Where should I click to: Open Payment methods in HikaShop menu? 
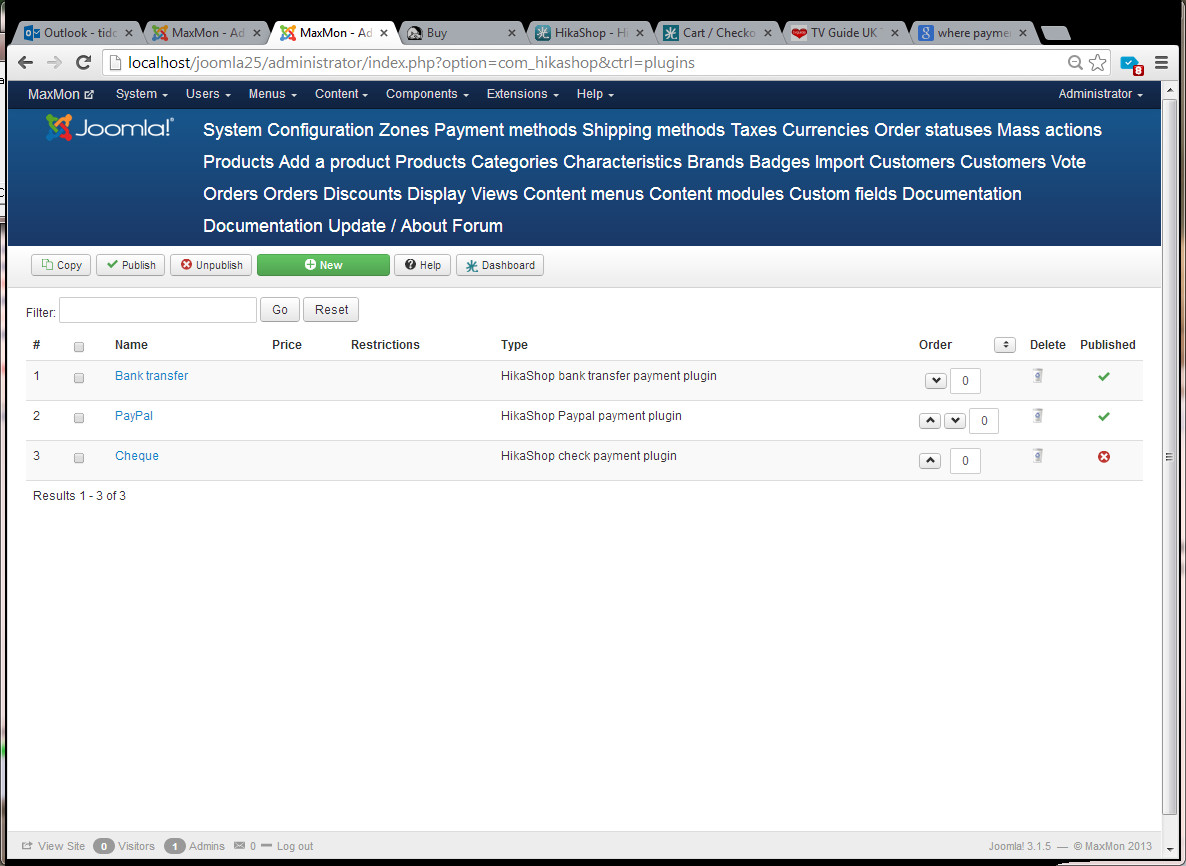tap(505, 130)
